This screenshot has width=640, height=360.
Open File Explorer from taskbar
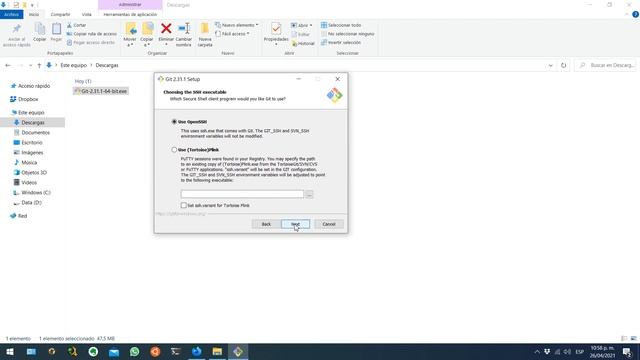(217, 351)
